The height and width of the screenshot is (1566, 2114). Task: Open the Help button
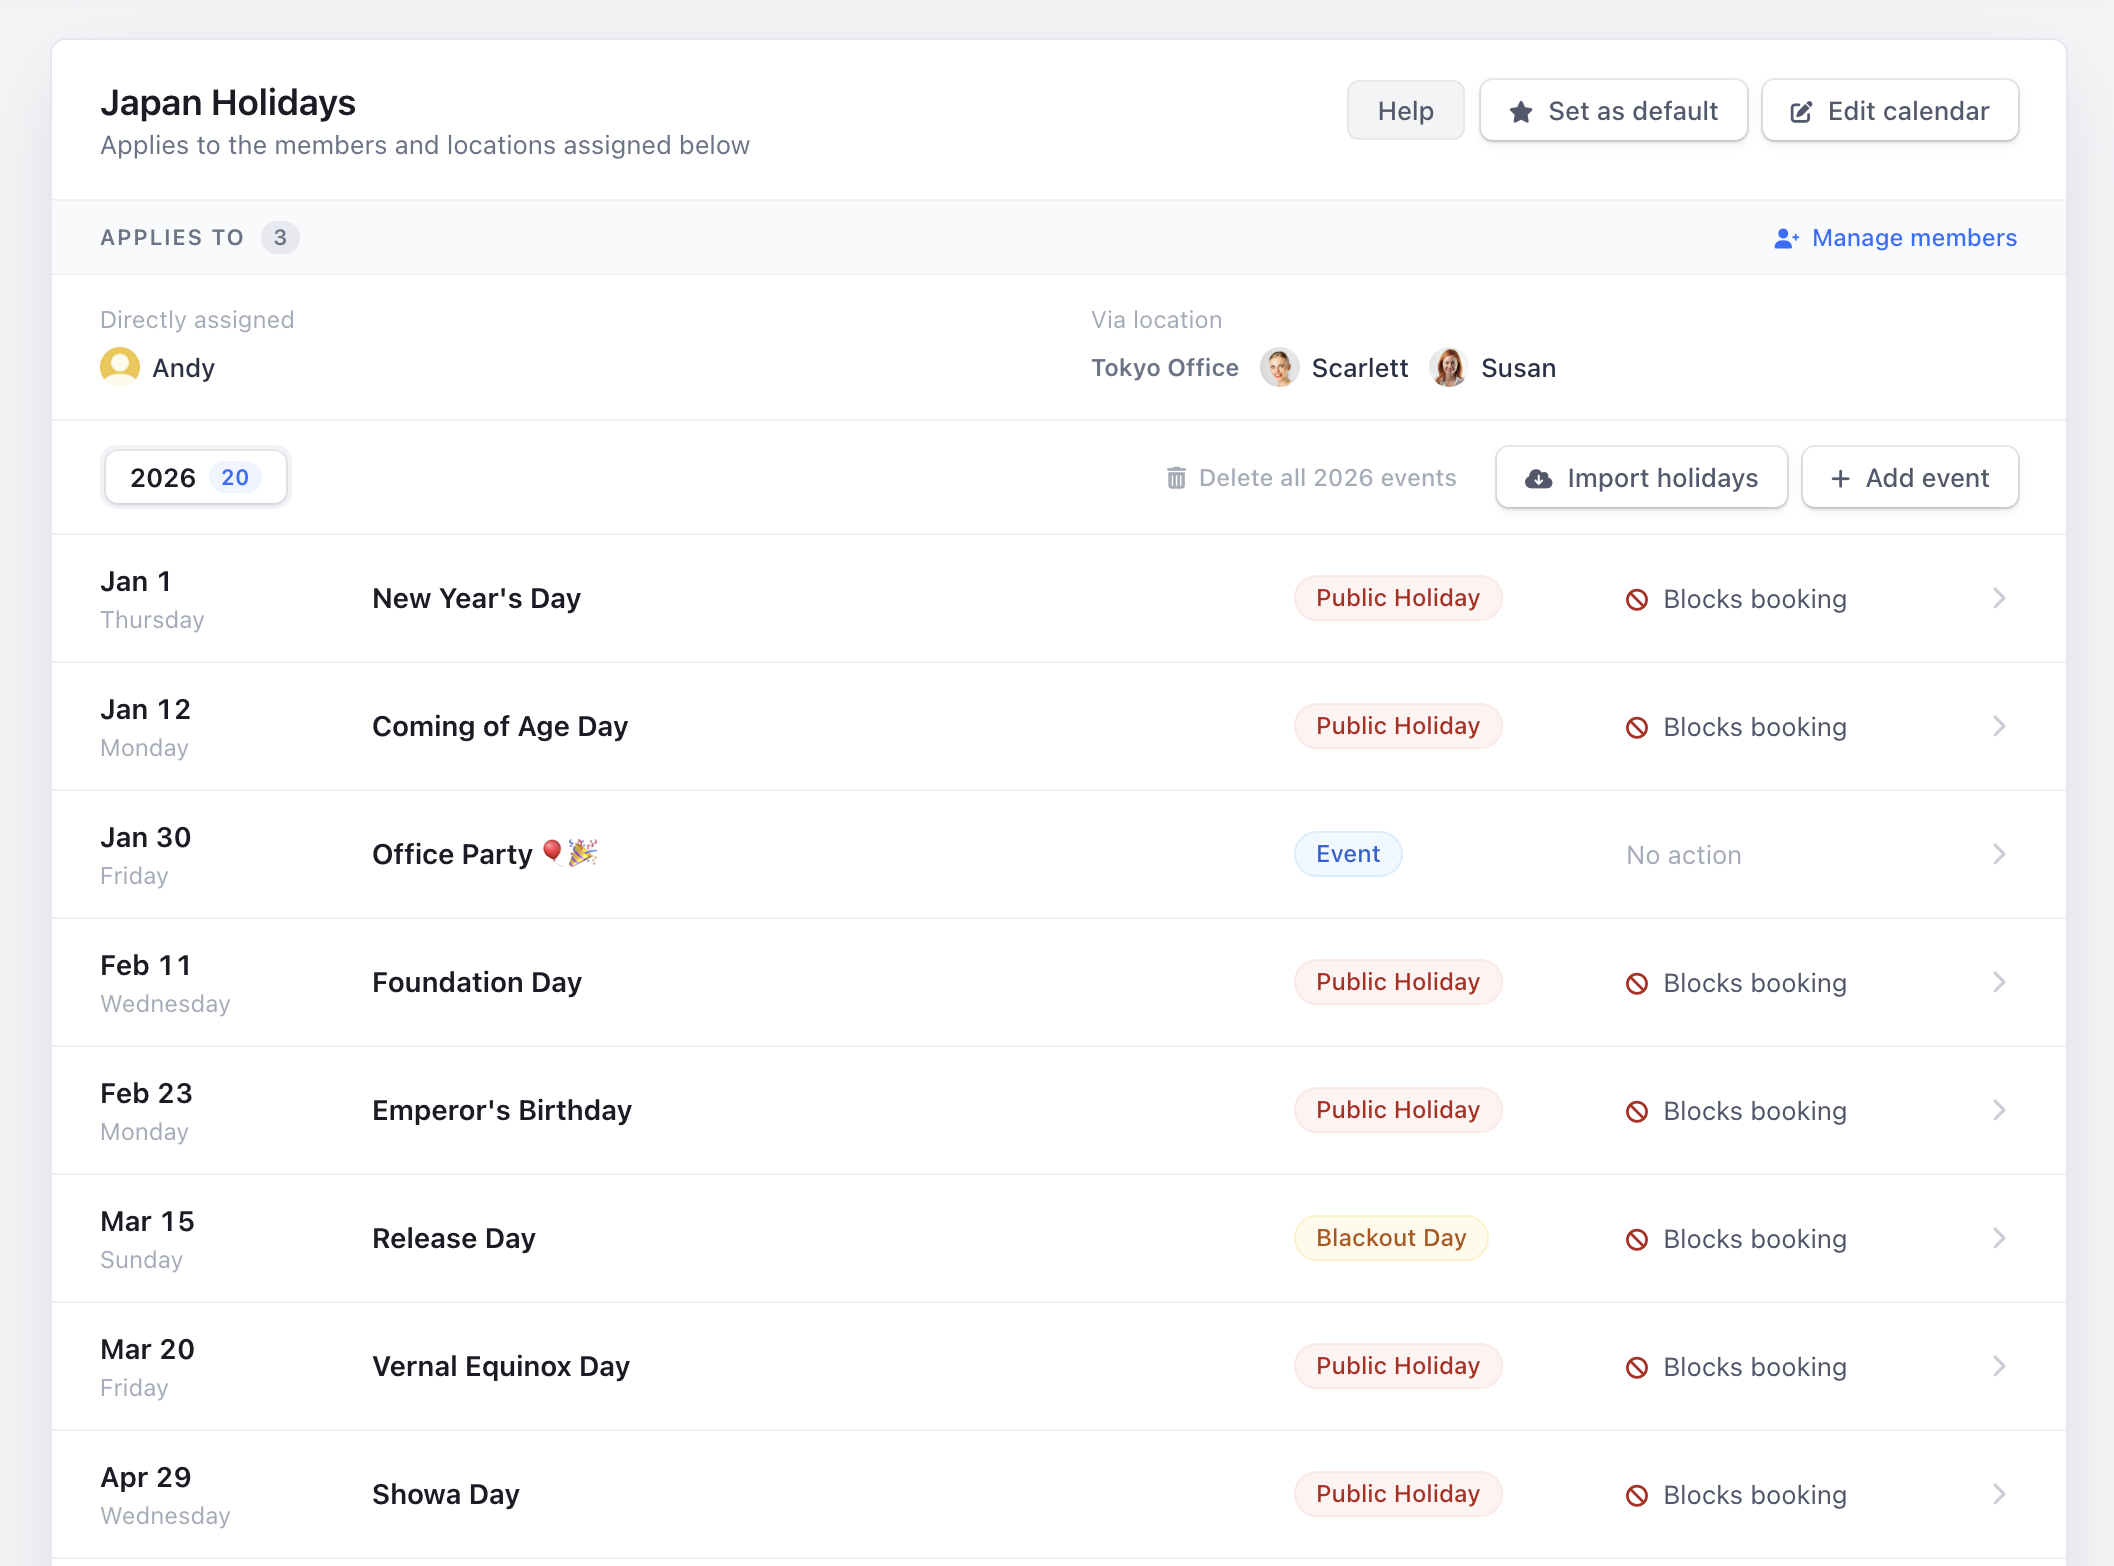tap(1405, 111)
